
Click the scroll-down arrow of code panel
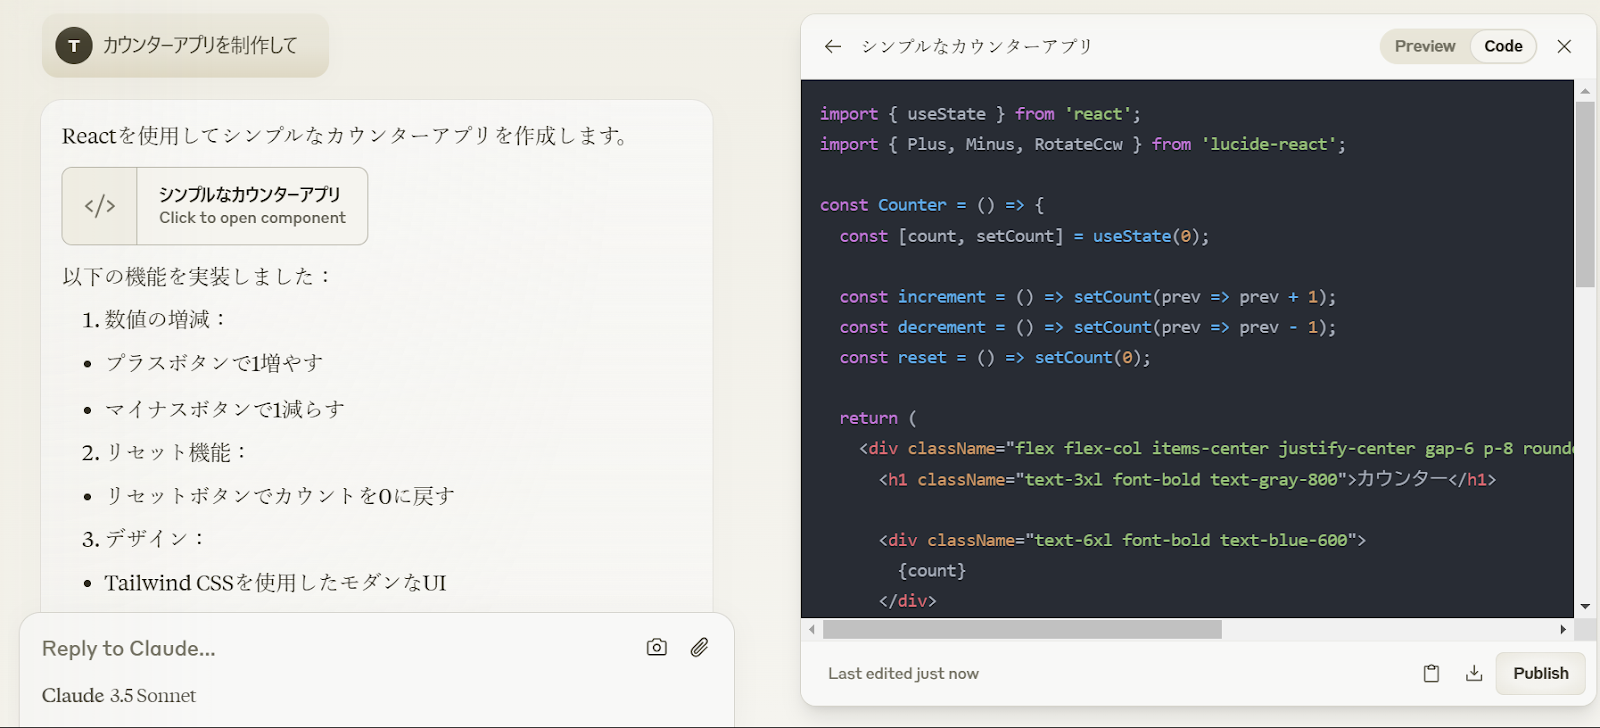tap(1585, 607)
